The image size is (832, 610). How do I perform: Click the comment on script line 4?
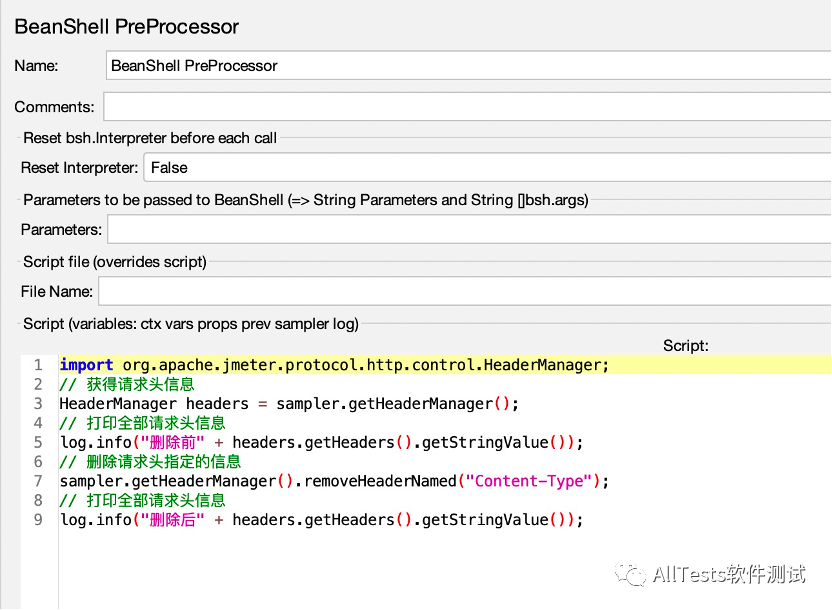click(142, 423)
